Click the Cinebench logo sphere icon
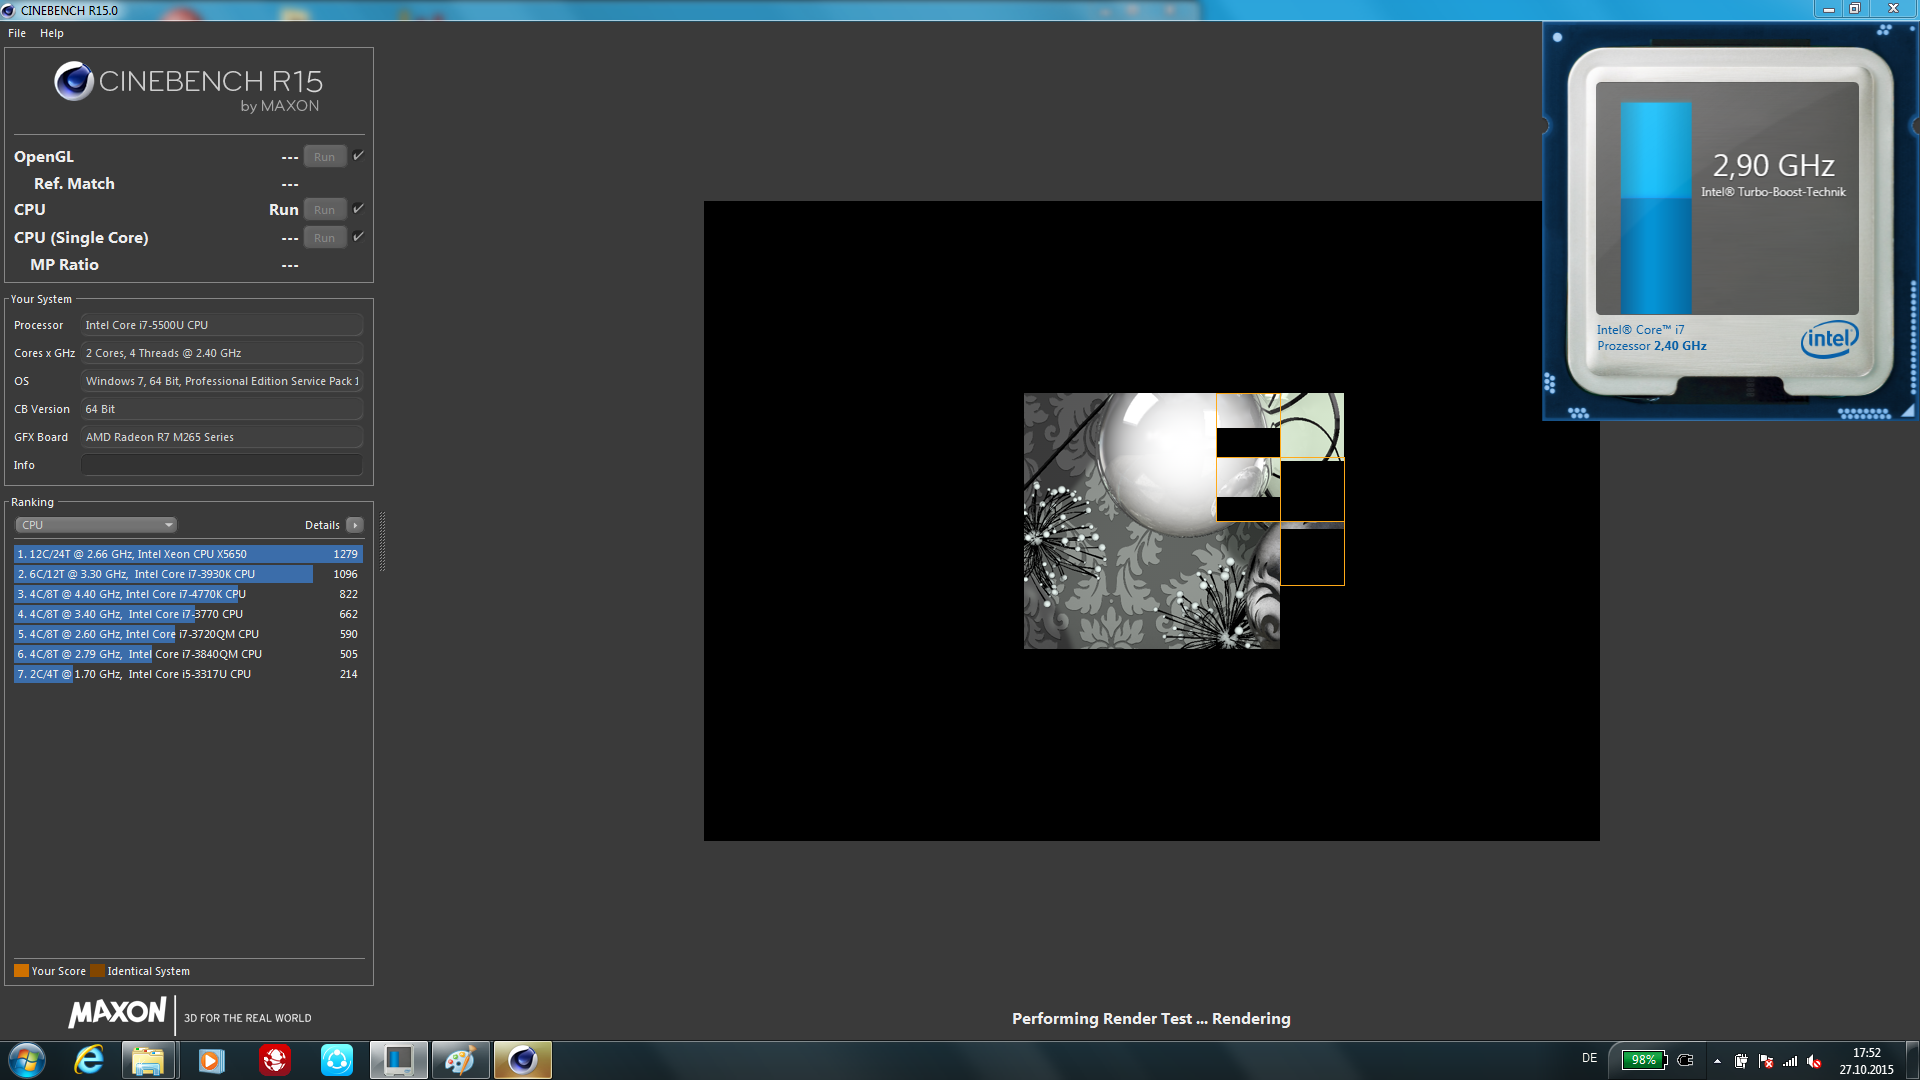This screenshot has width=1920, height=1080. [x=74, y=81]
